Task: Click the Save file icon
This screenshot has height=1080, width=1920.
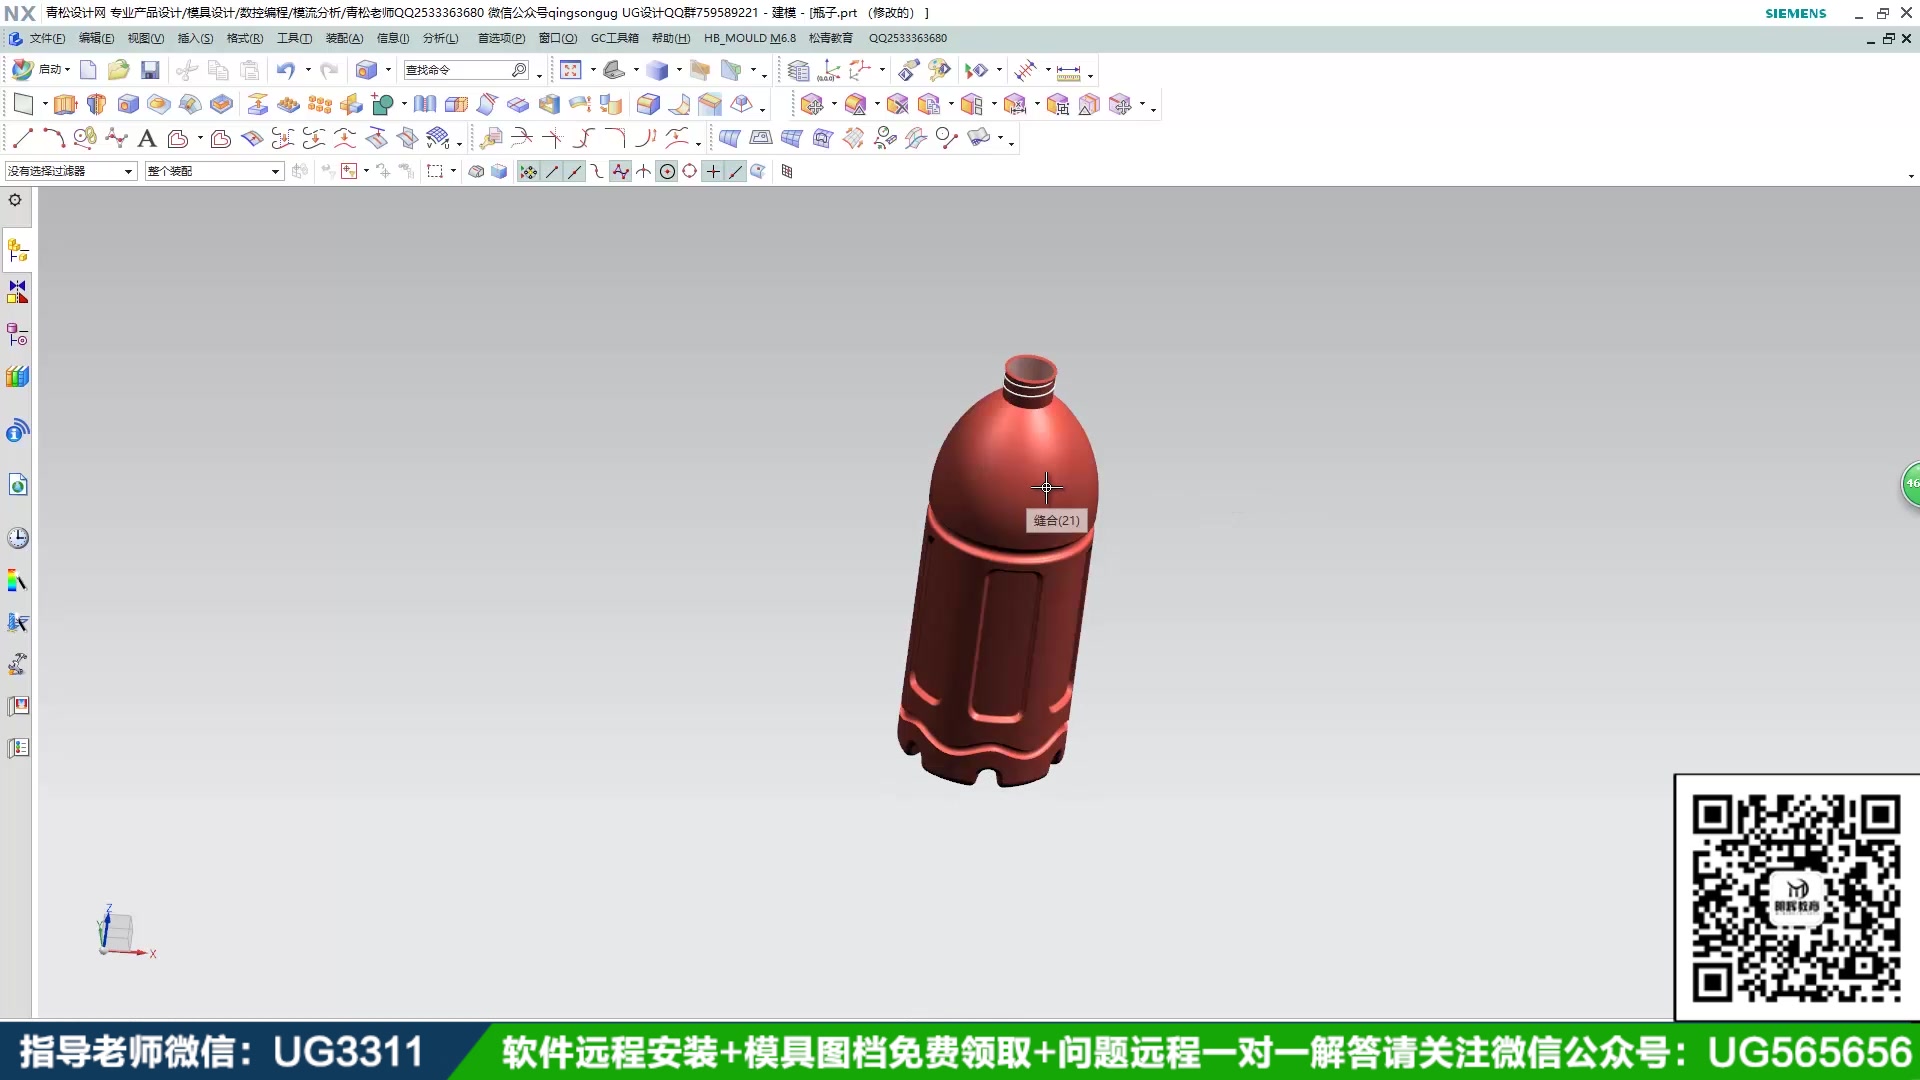Action: tap(150, 70)
